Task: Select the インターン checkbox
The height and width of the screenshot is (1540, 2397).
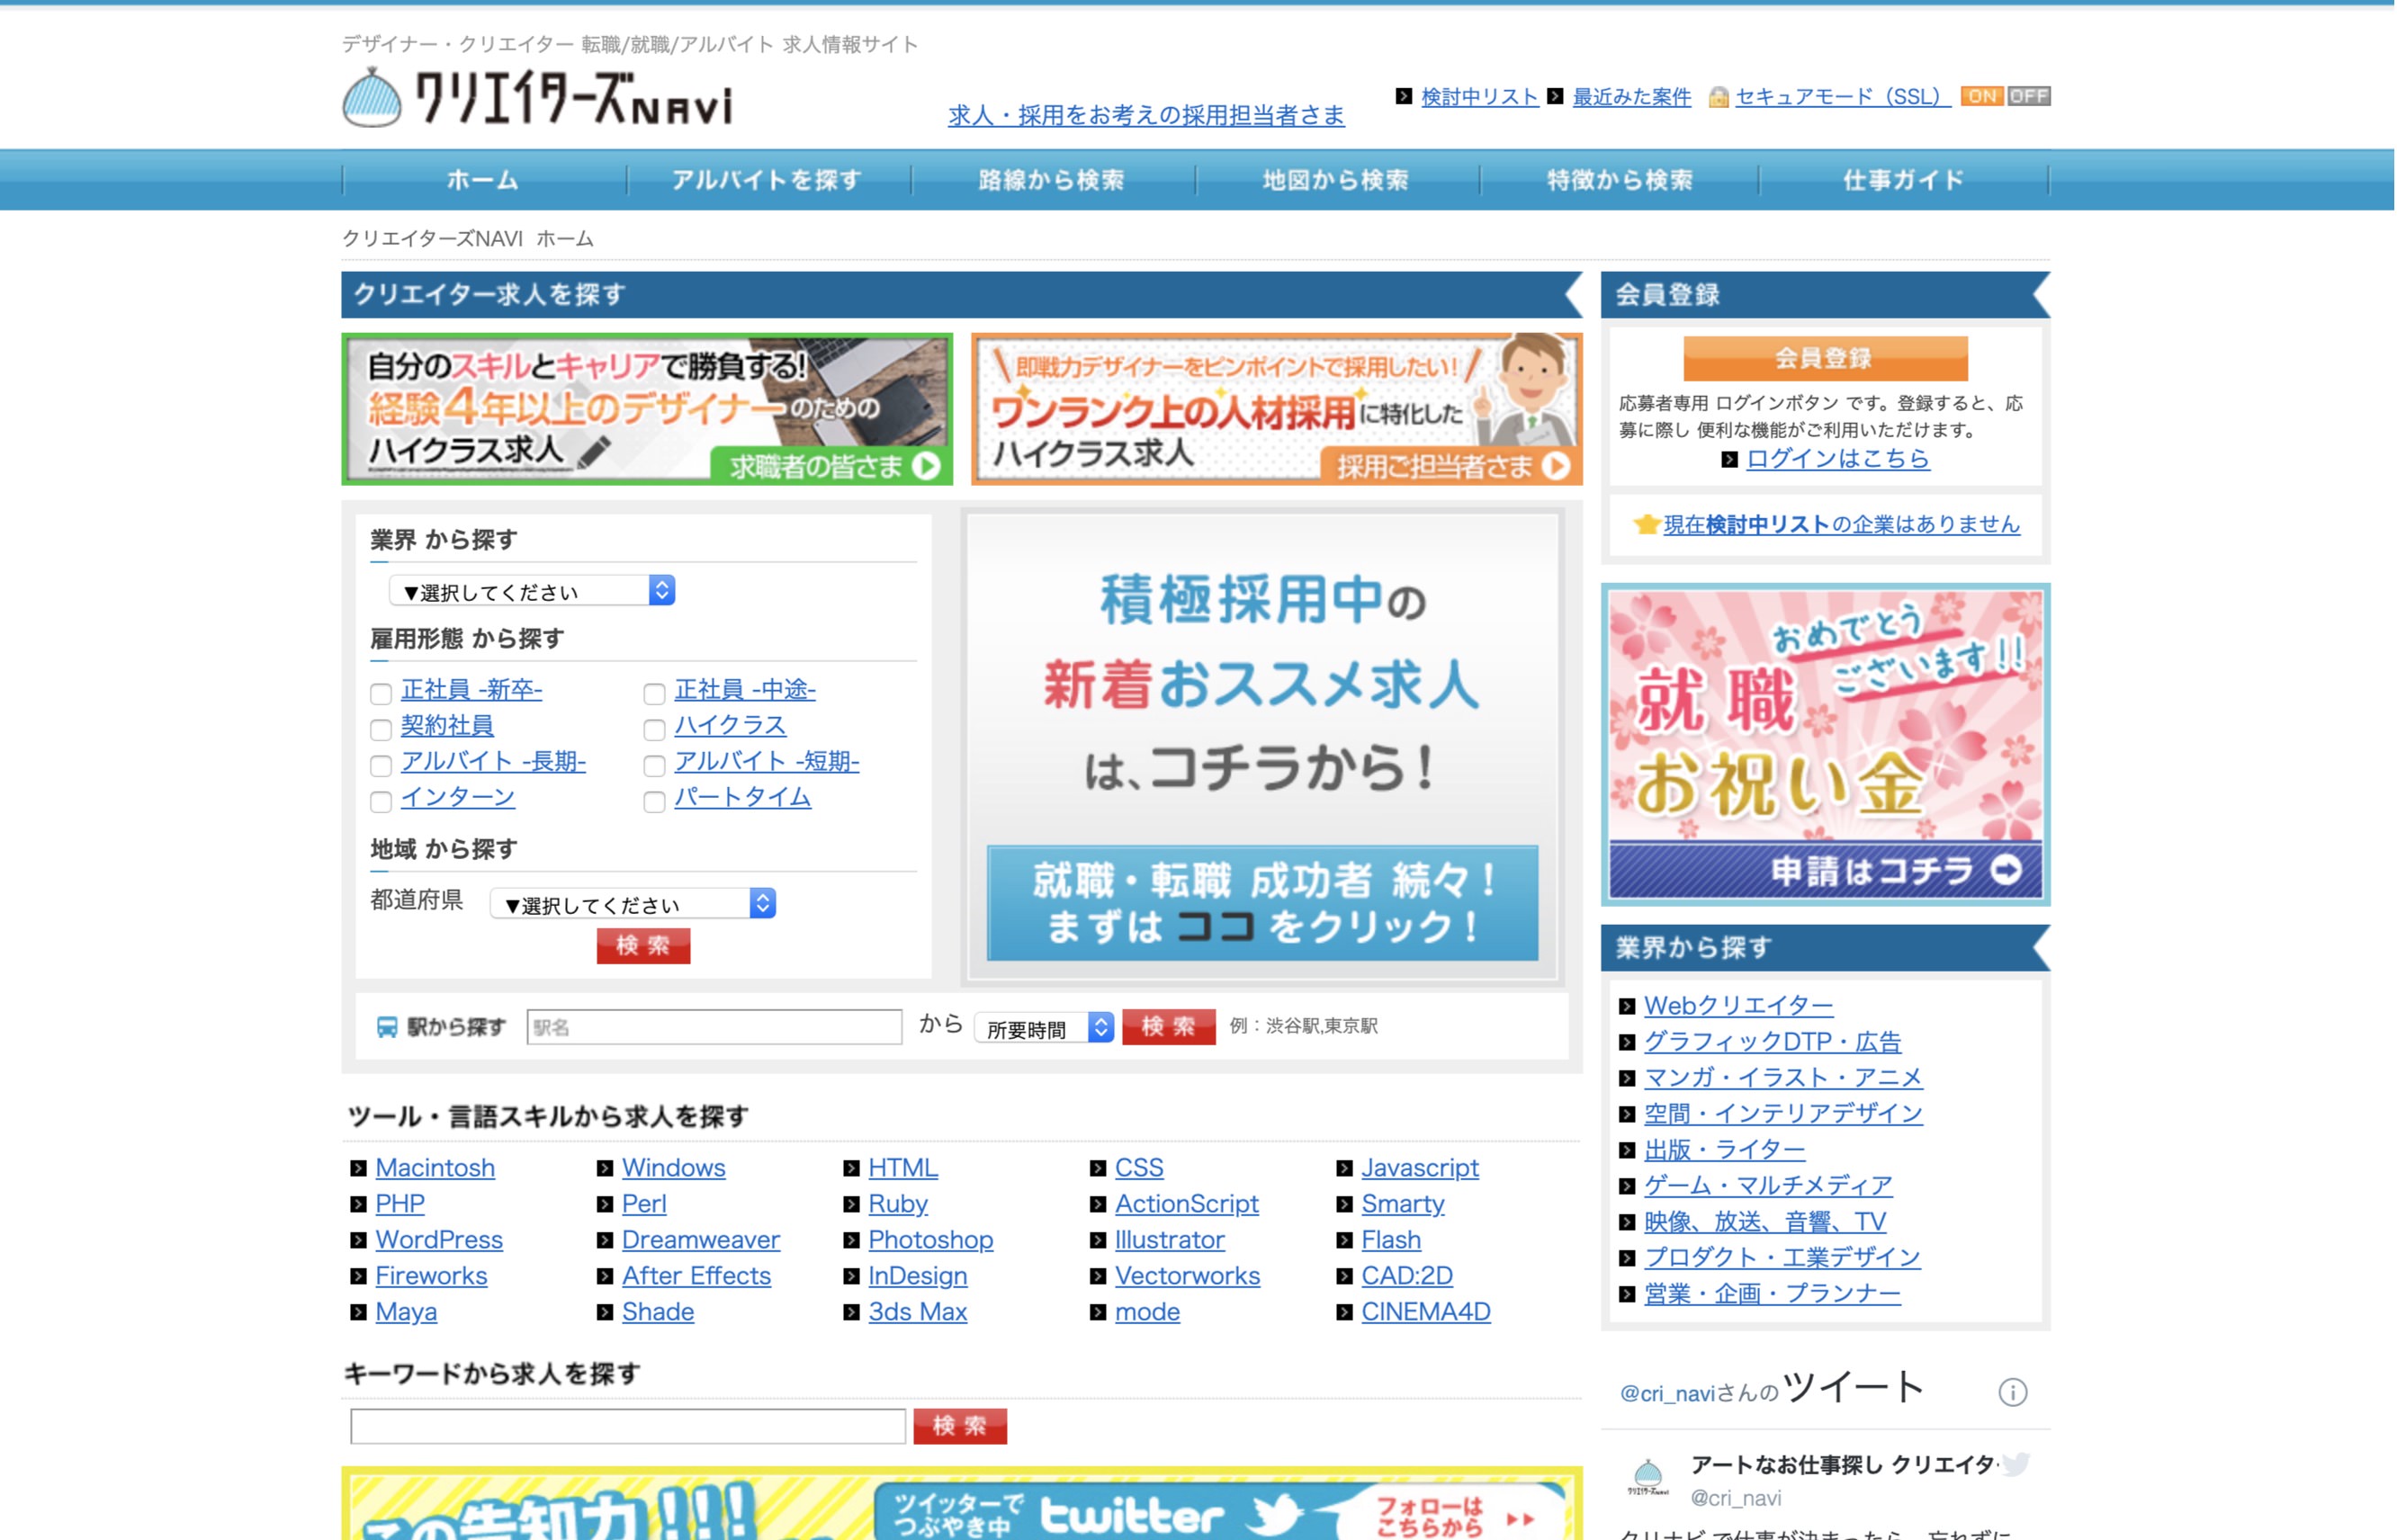Action: [x=381, y=801]
